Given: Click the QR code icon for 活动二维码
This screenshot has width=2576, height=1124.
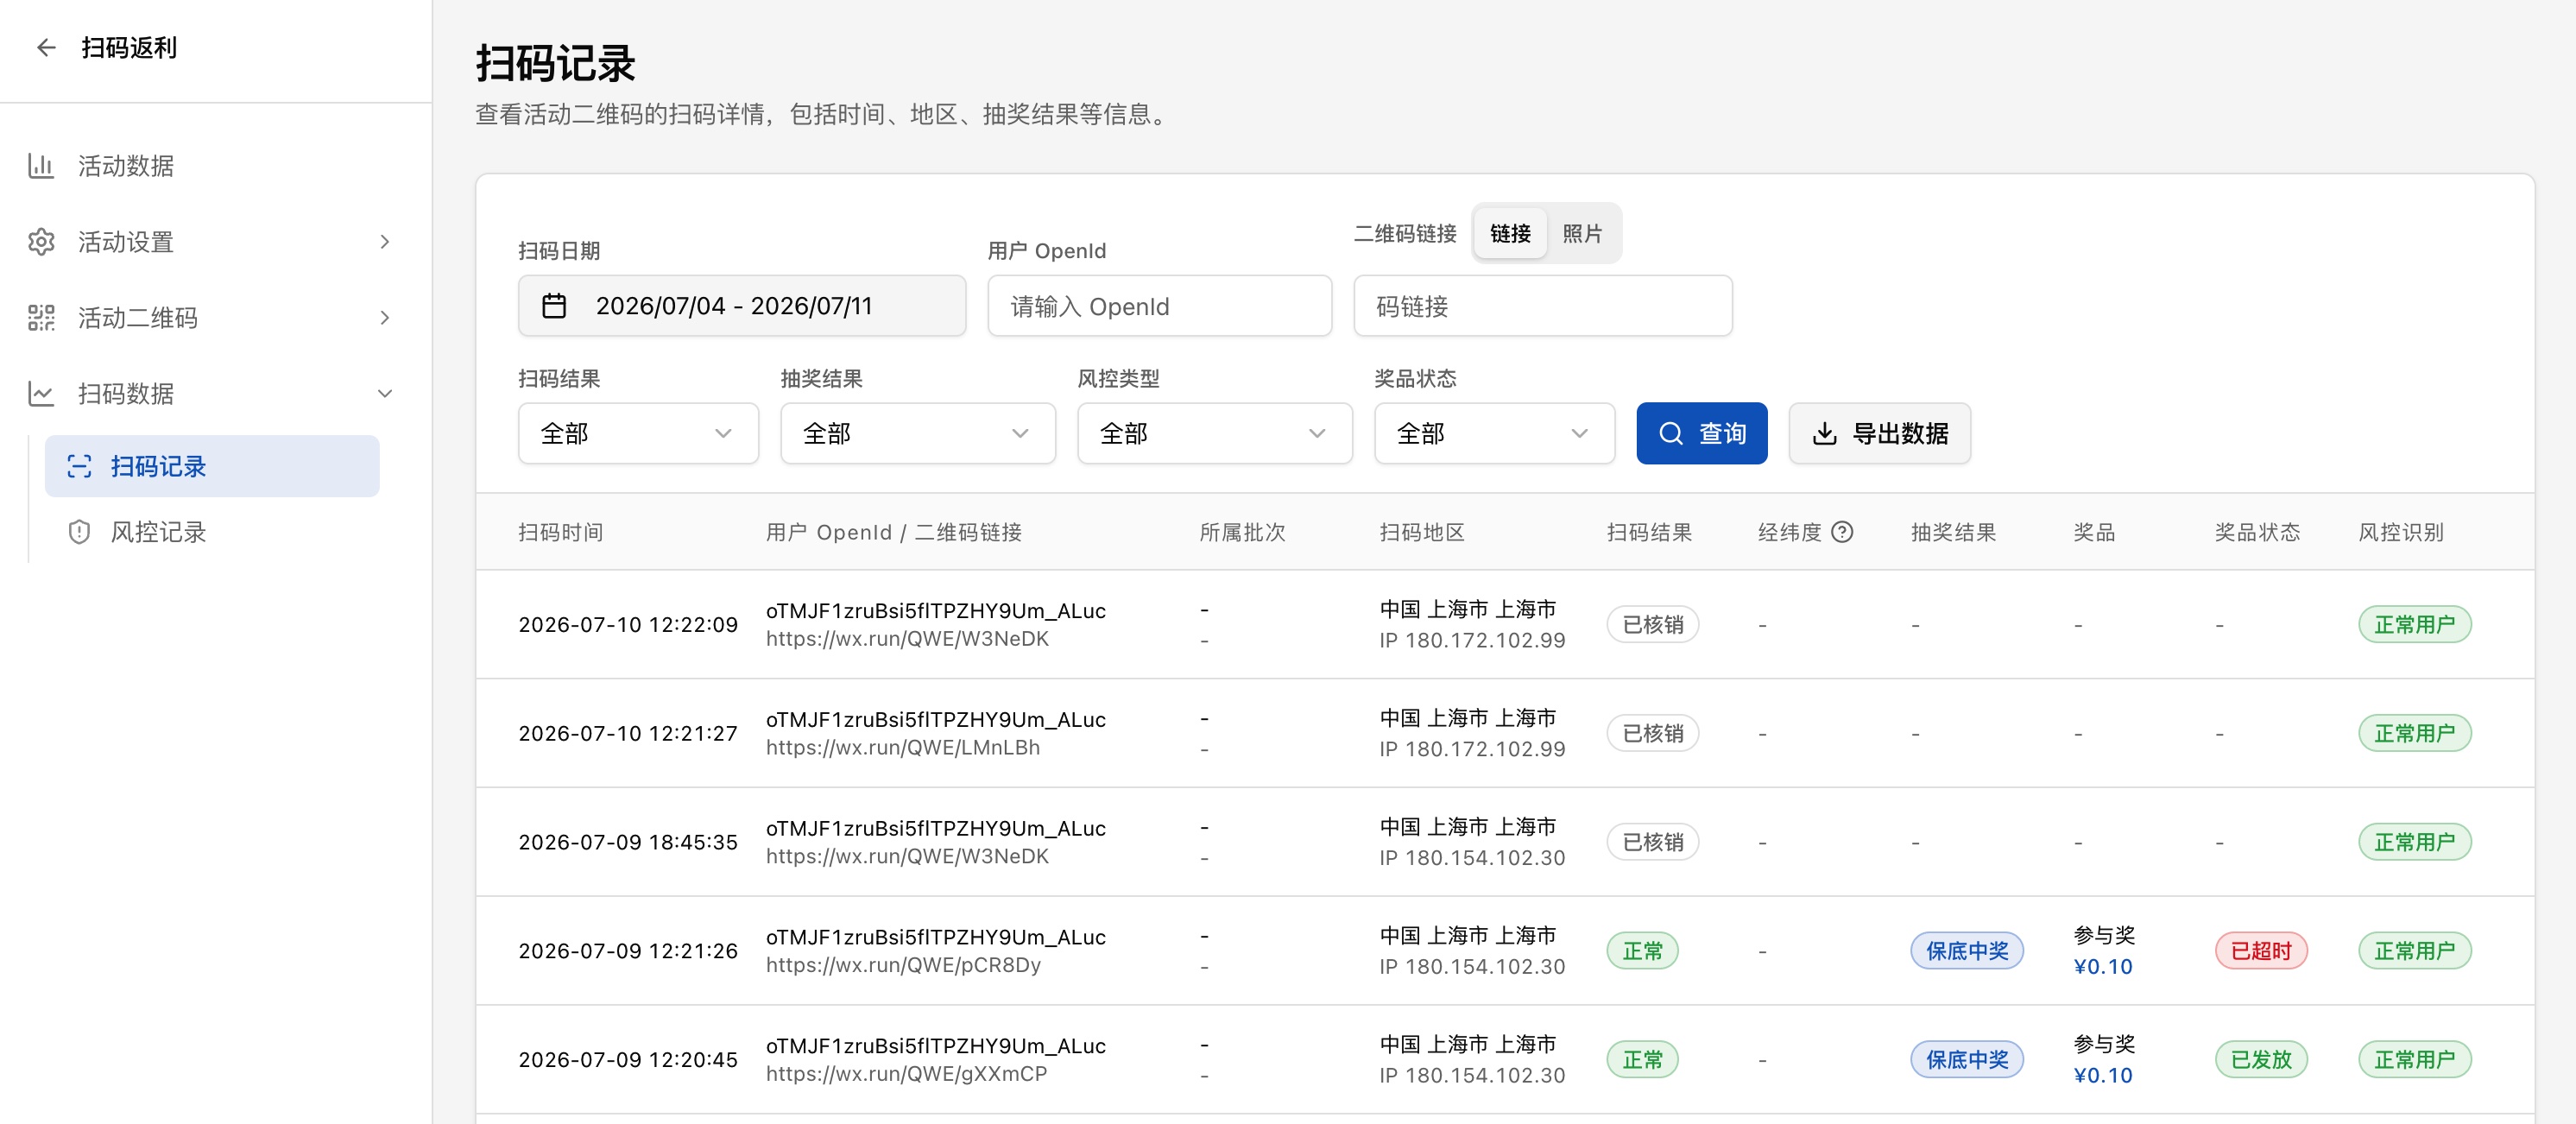Looking at the screenshot, I should pyautogui.click(x=41, y=317).
